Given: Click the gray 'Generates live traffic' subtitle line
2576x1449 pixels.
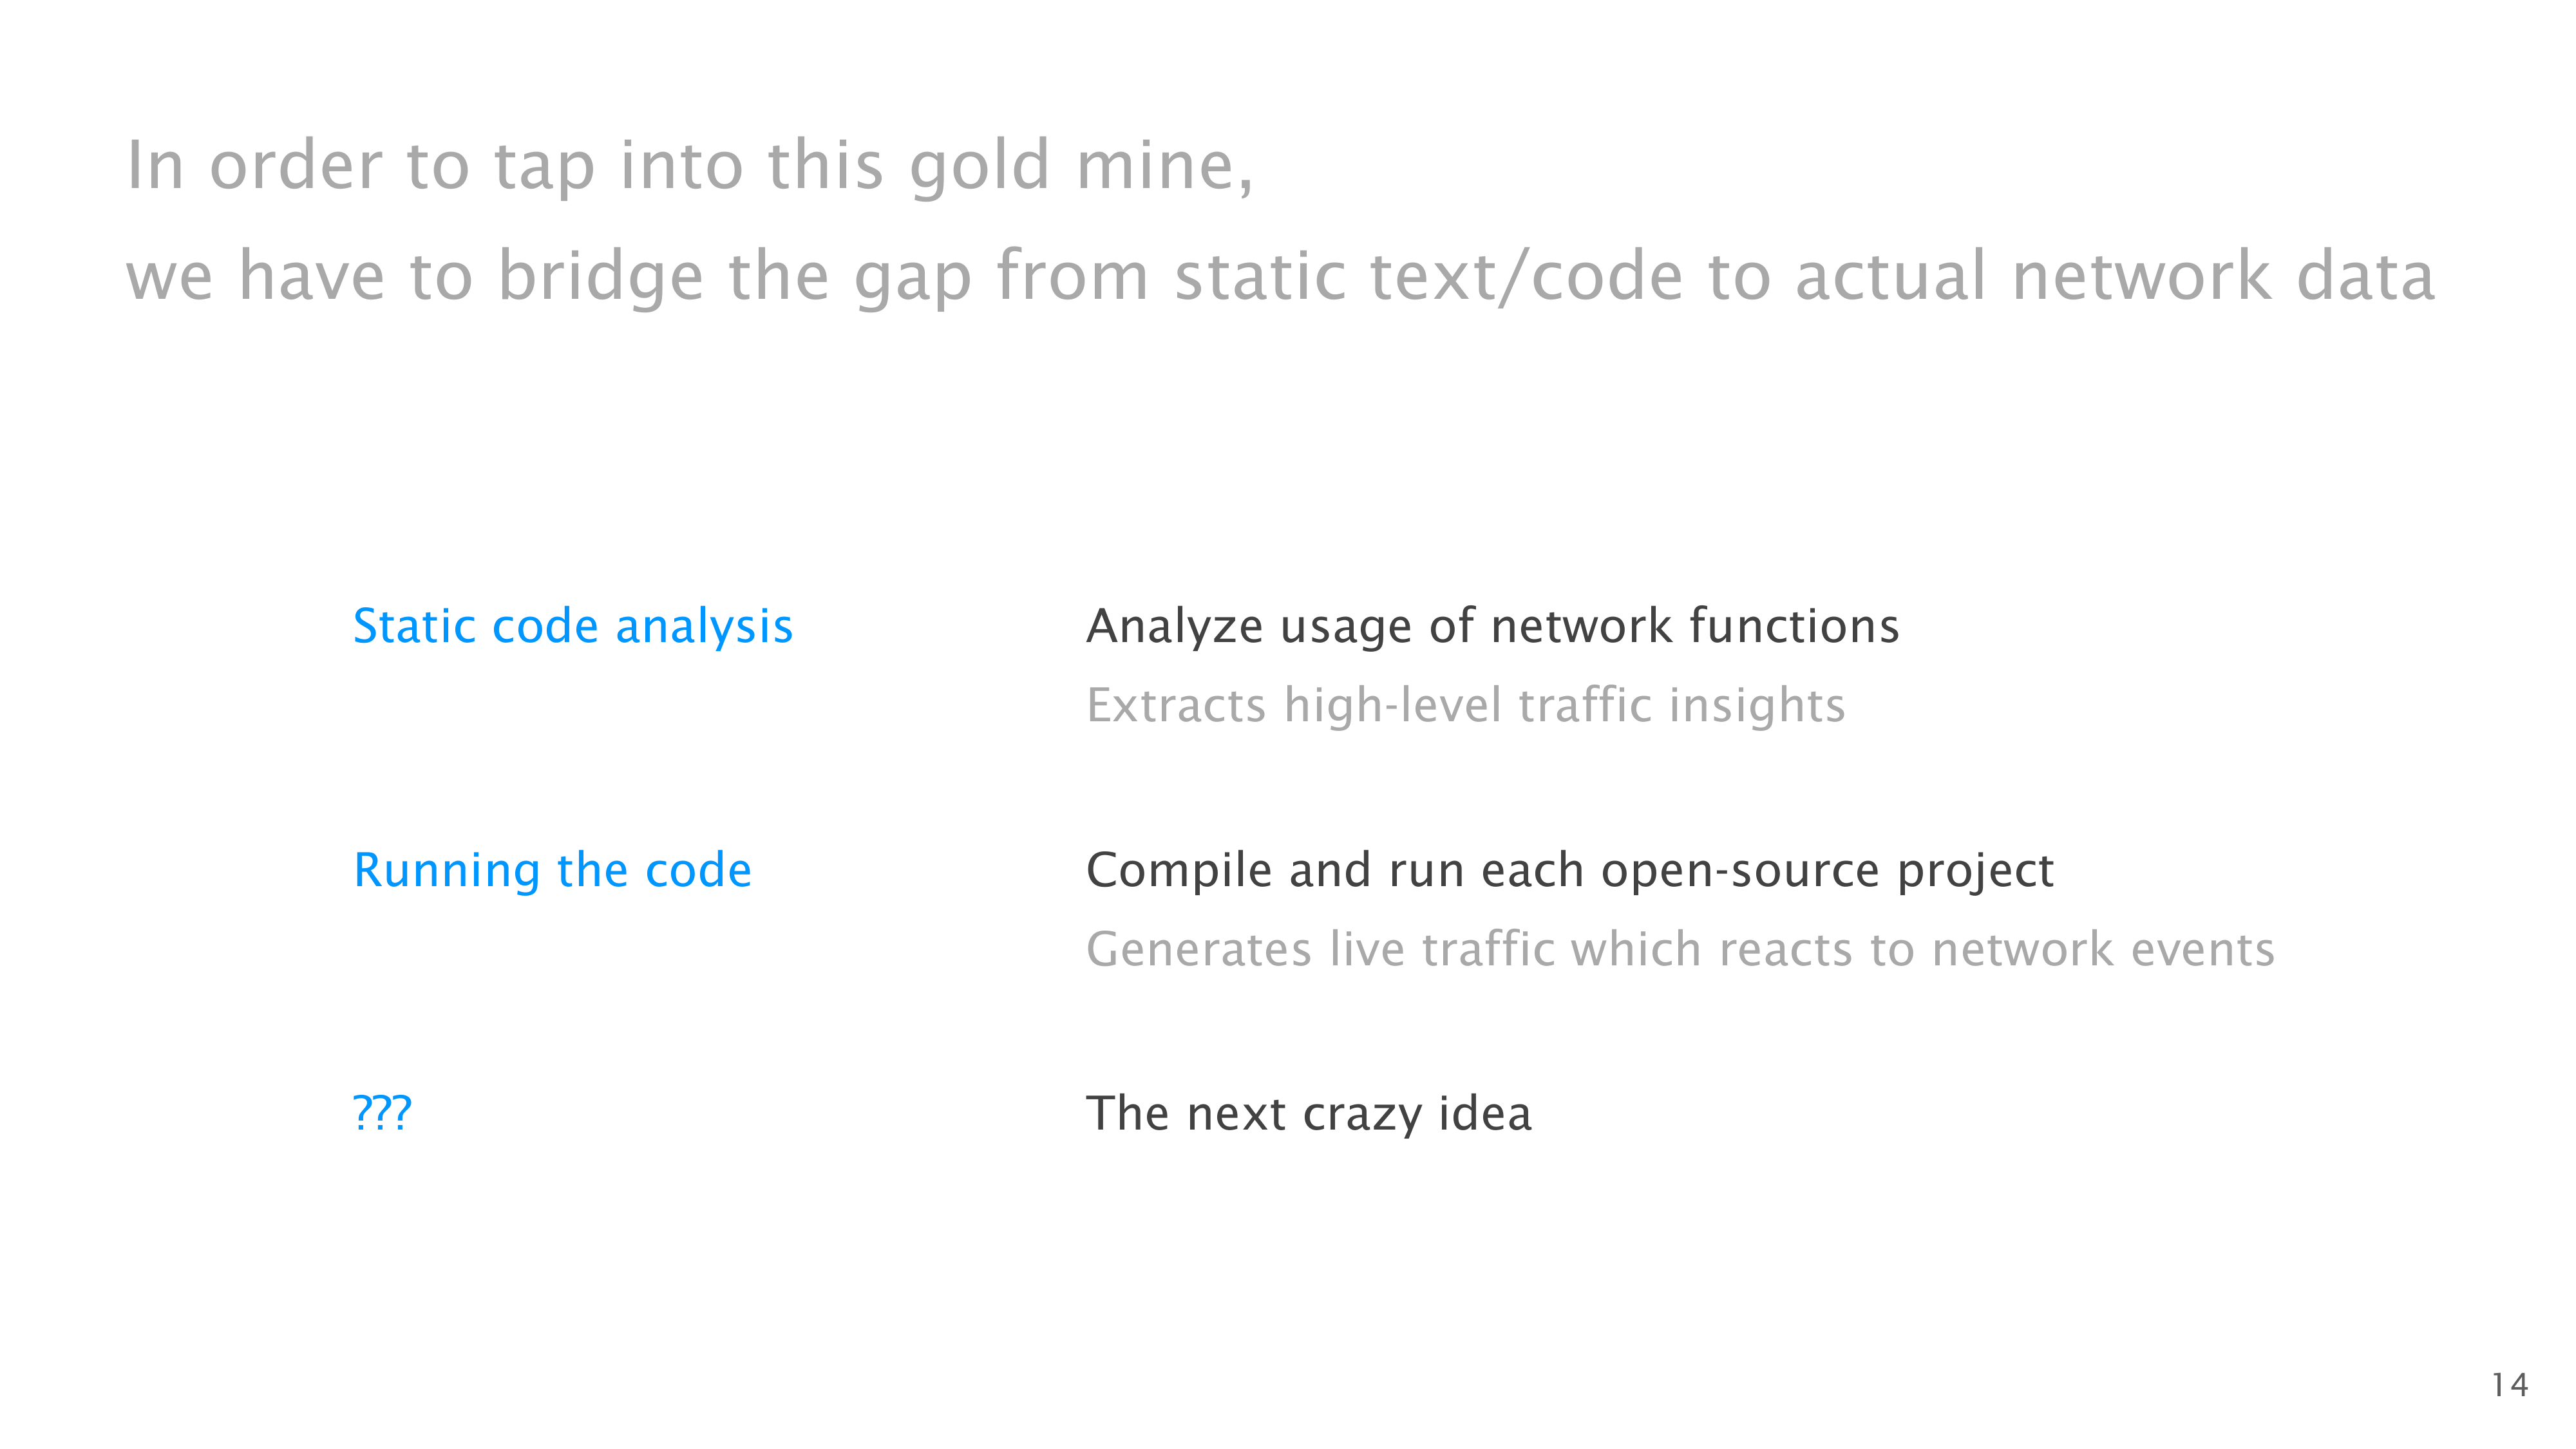Looking at the screenshot, I should 1680,949.
